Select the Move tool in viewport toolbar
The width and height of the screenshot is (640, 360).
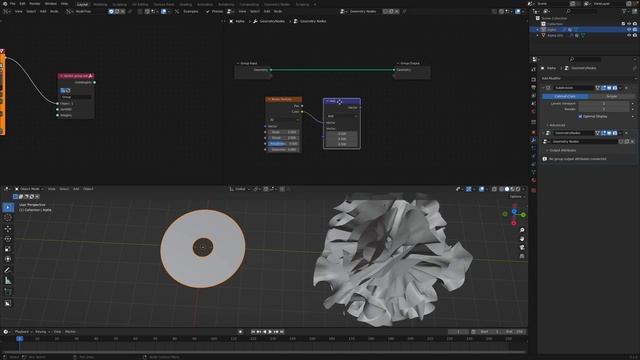8,229
